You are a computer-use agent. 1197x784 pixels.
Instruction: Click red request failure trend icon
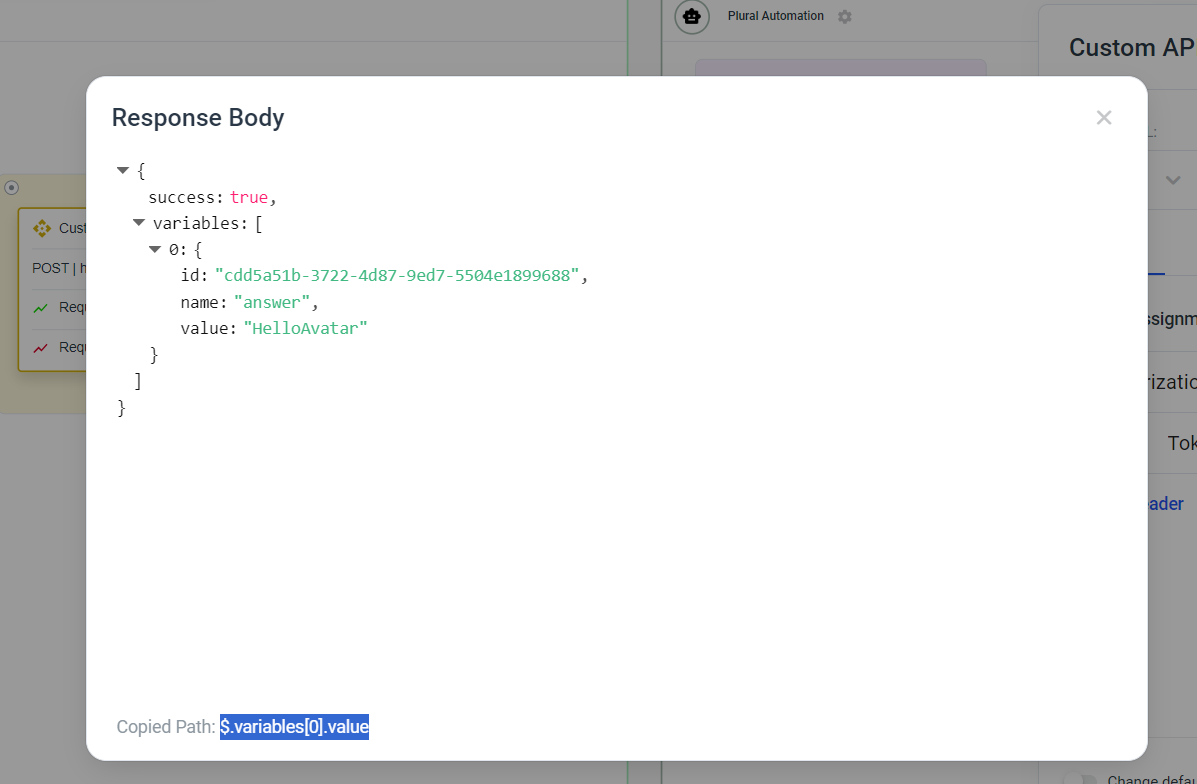[x=40, y=348]
